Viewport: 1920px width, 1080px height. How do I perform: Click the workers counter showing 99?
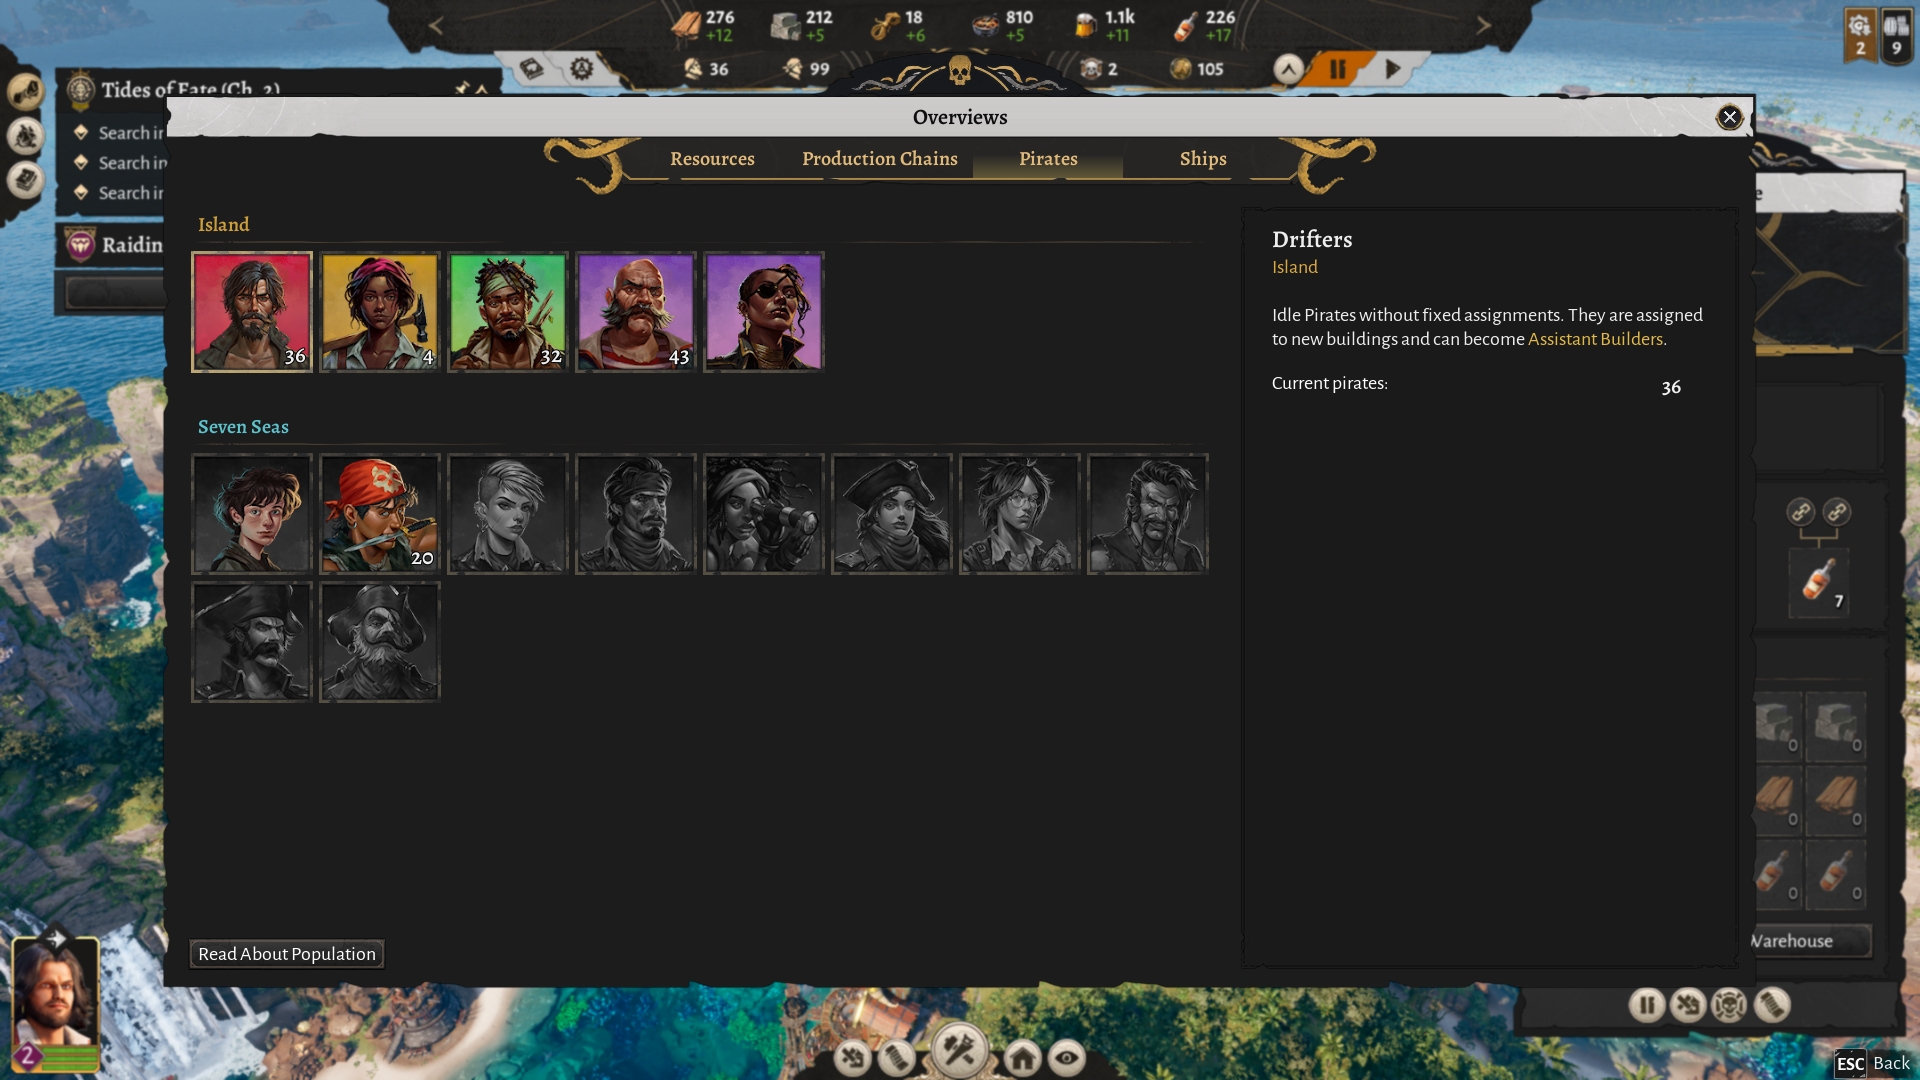806,69
